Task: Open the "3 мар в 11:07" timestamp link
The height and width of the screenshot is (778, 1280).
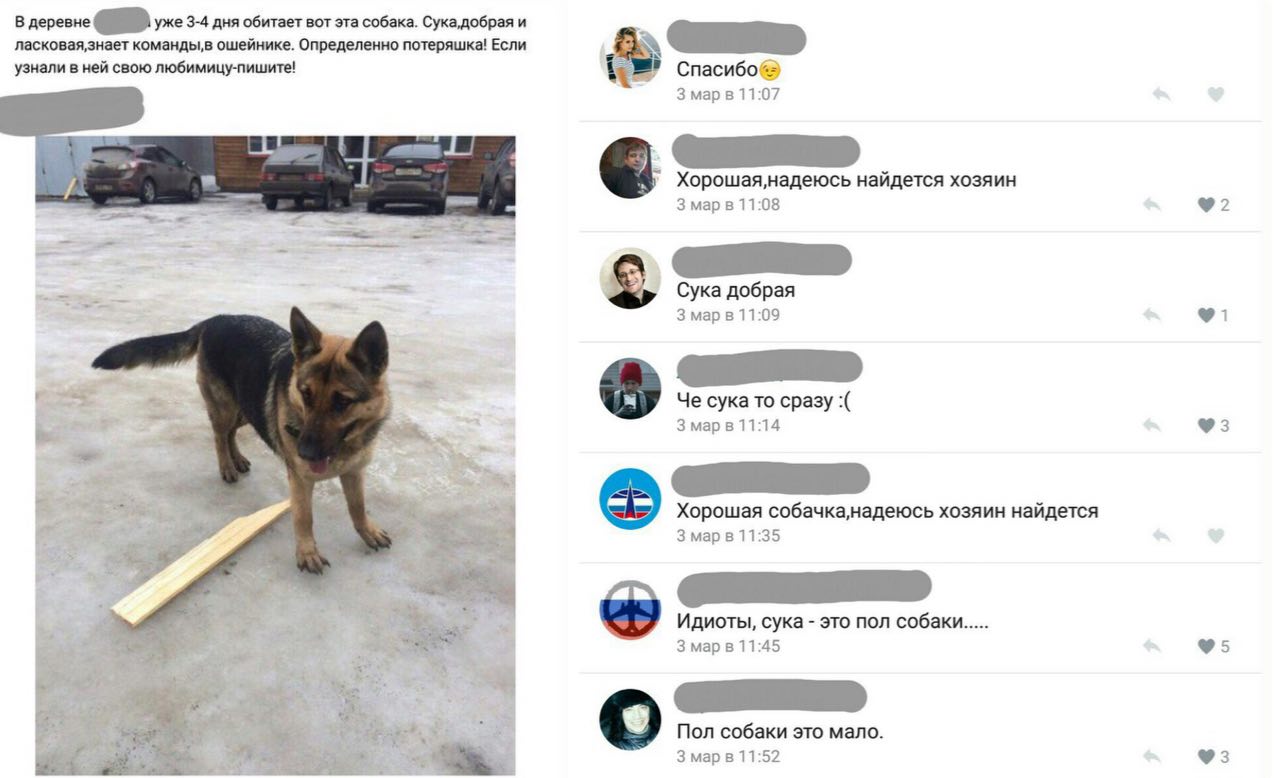Action: tap(728, 94)
